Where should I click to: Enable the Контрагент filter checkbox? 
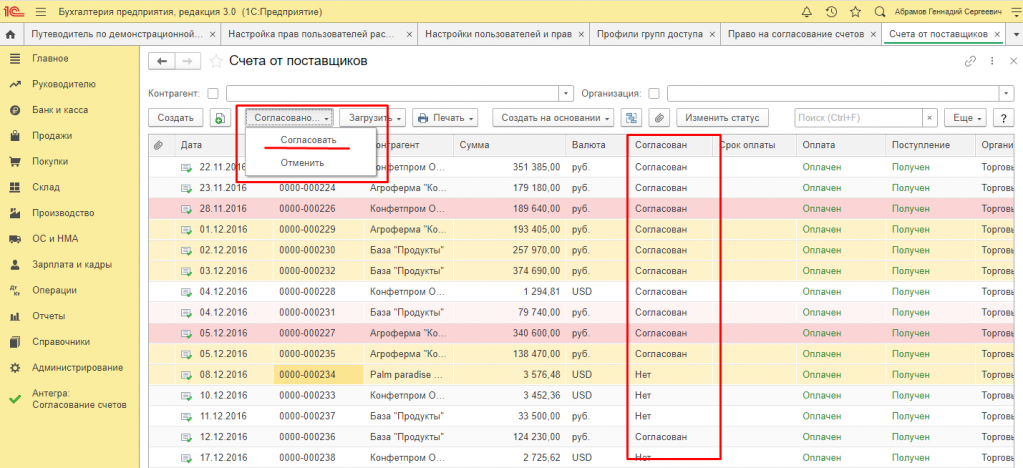[213, 93]
